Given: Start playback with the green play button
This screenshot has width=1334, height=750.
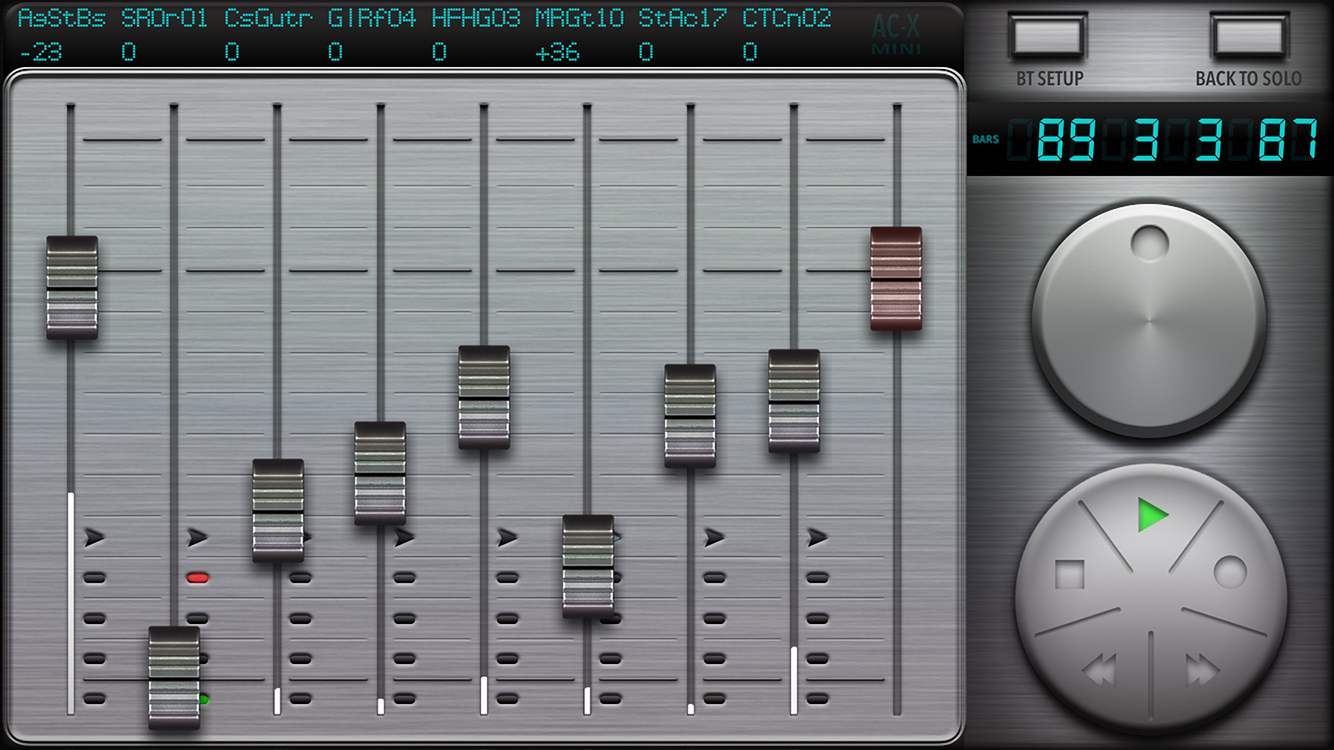Looking at the screenshot, I should click(x=1153, y=516).
